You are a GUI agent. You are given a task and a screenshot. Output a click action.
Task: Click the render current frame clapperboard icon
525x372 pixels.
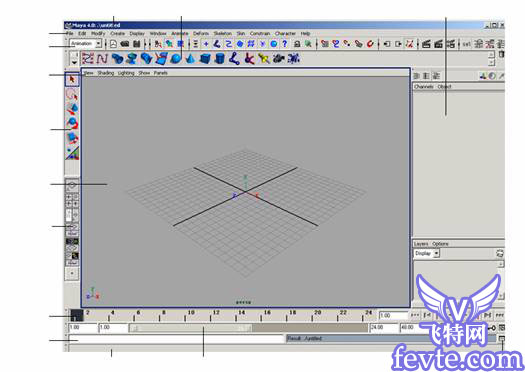click(426, 44)
